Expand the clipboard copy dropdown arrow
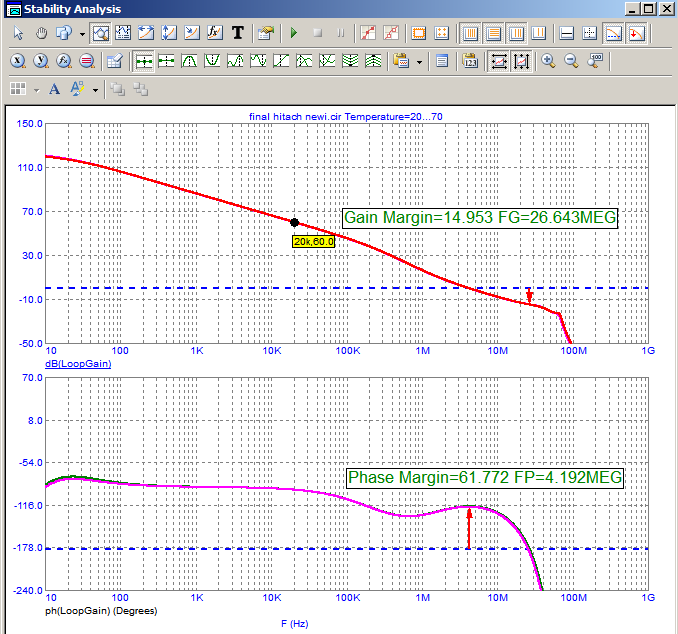The height and width of the screenshot is (634, 678). pos(419,62)
